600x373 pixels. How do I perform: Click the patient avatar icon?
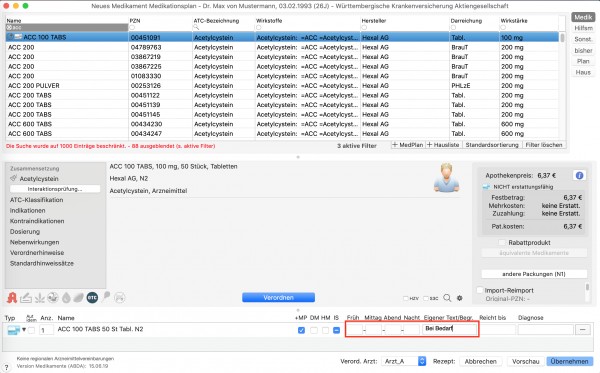(447, 178)
